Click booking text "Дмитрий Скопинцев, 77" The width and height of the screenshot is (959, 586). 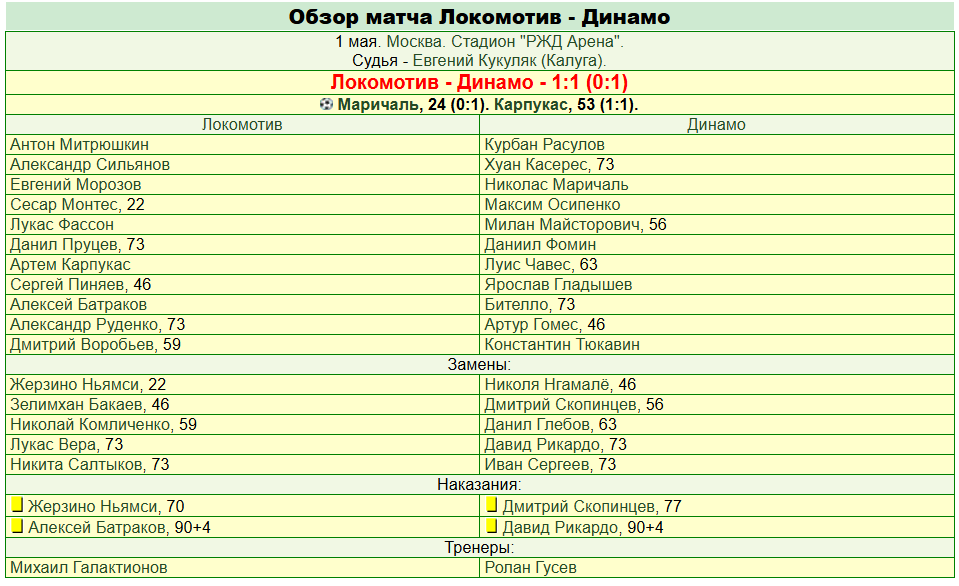(x=592, y=506)
